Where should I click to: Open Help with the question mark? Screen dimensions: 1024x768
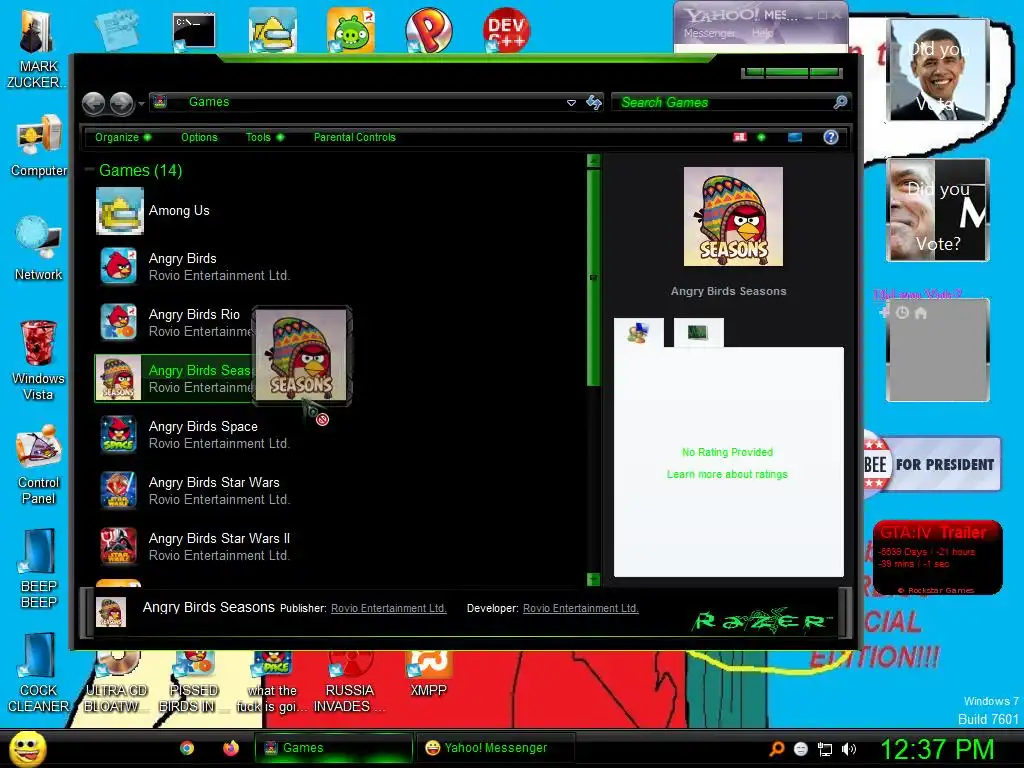pos(831,137)
